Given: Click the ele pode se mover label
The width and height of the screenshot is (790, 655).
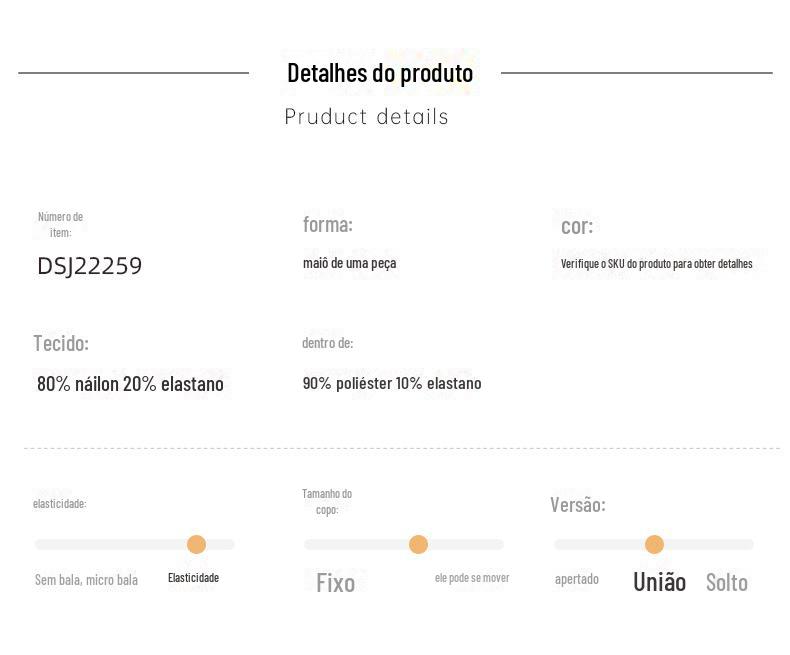Looking at the screenshot, I should (x=472, y=578).
